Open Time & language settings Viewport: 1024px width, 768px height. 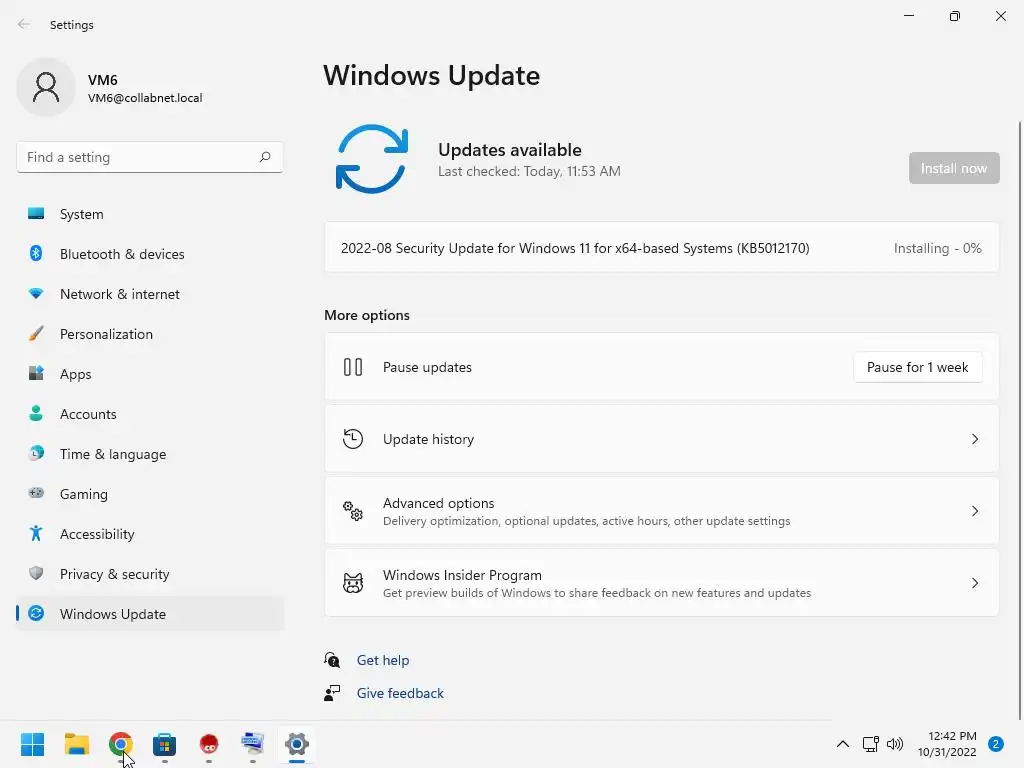150,454
